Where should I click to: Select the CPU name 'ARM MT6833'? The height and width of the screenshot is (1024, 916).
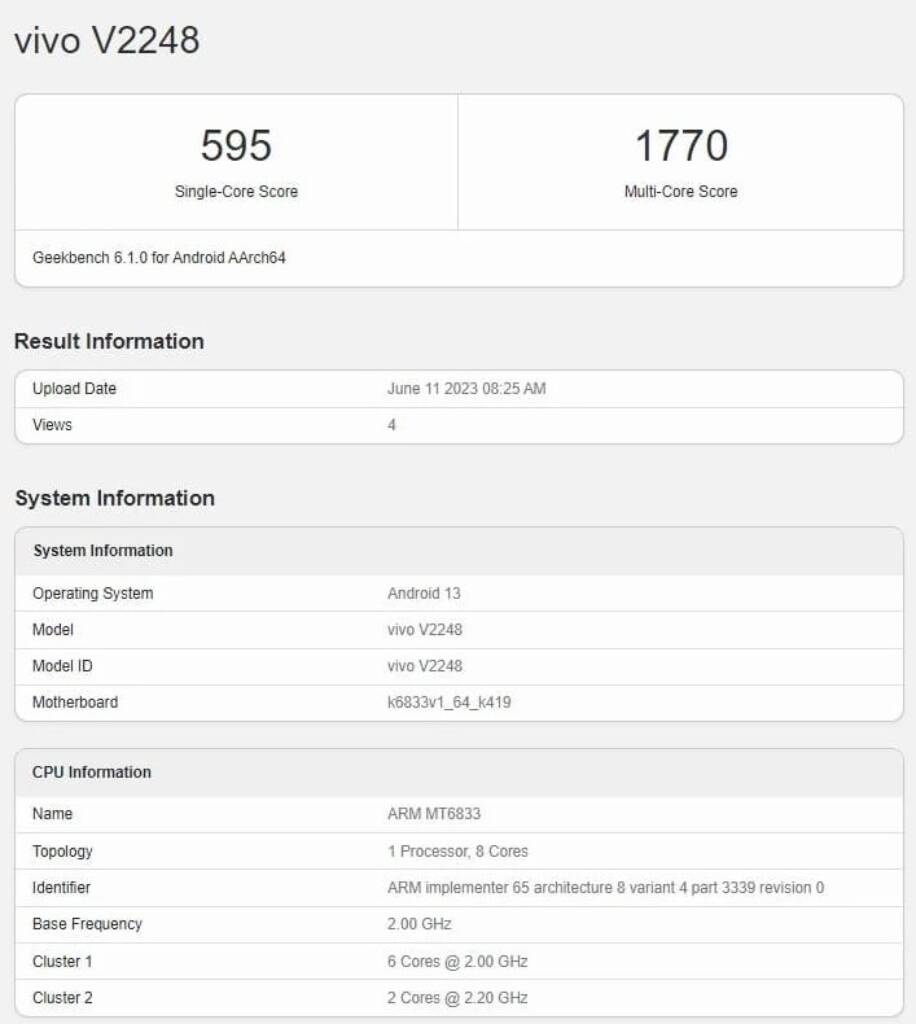point(434,814)
